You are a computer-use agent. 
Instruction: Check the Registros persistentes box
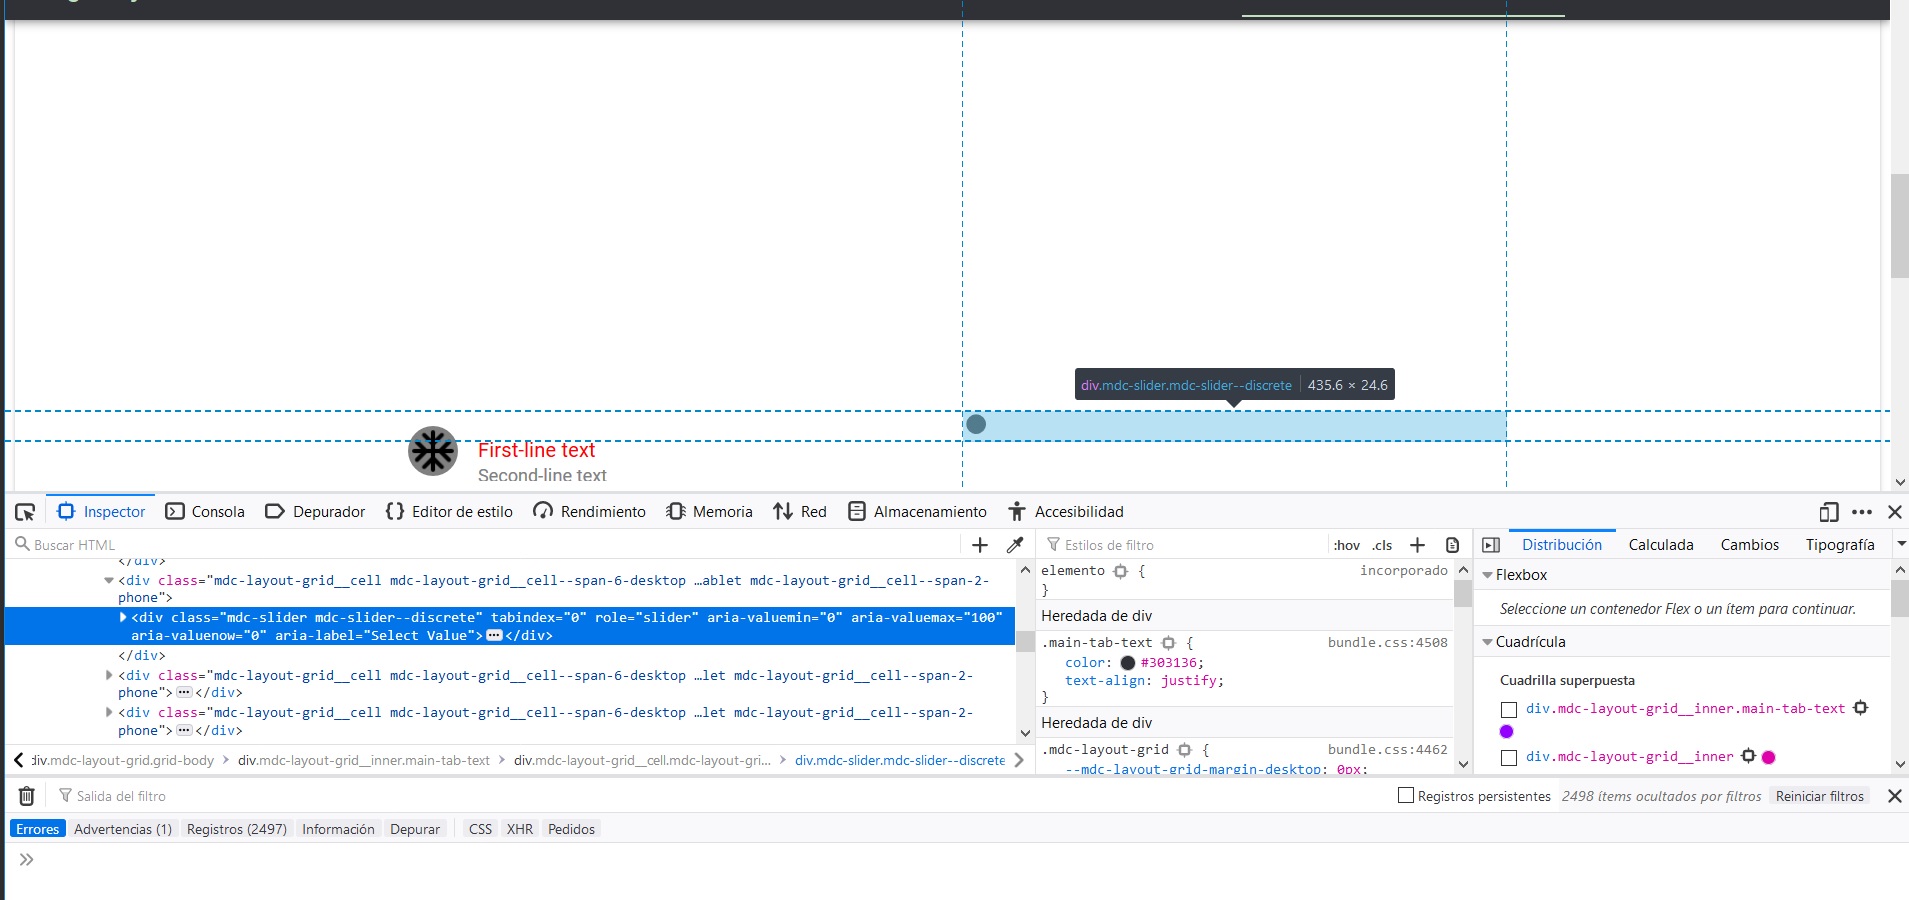[1406, 795]
